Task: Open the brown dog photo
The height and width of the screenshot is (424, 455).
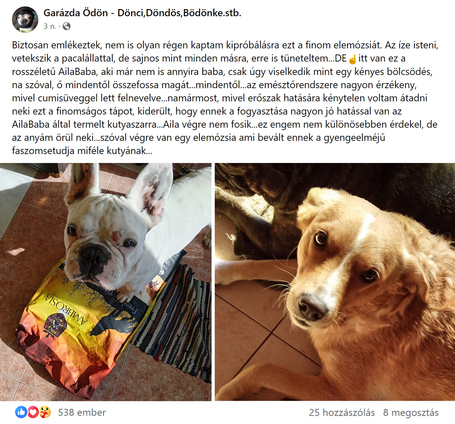Action: click(335, 282)
